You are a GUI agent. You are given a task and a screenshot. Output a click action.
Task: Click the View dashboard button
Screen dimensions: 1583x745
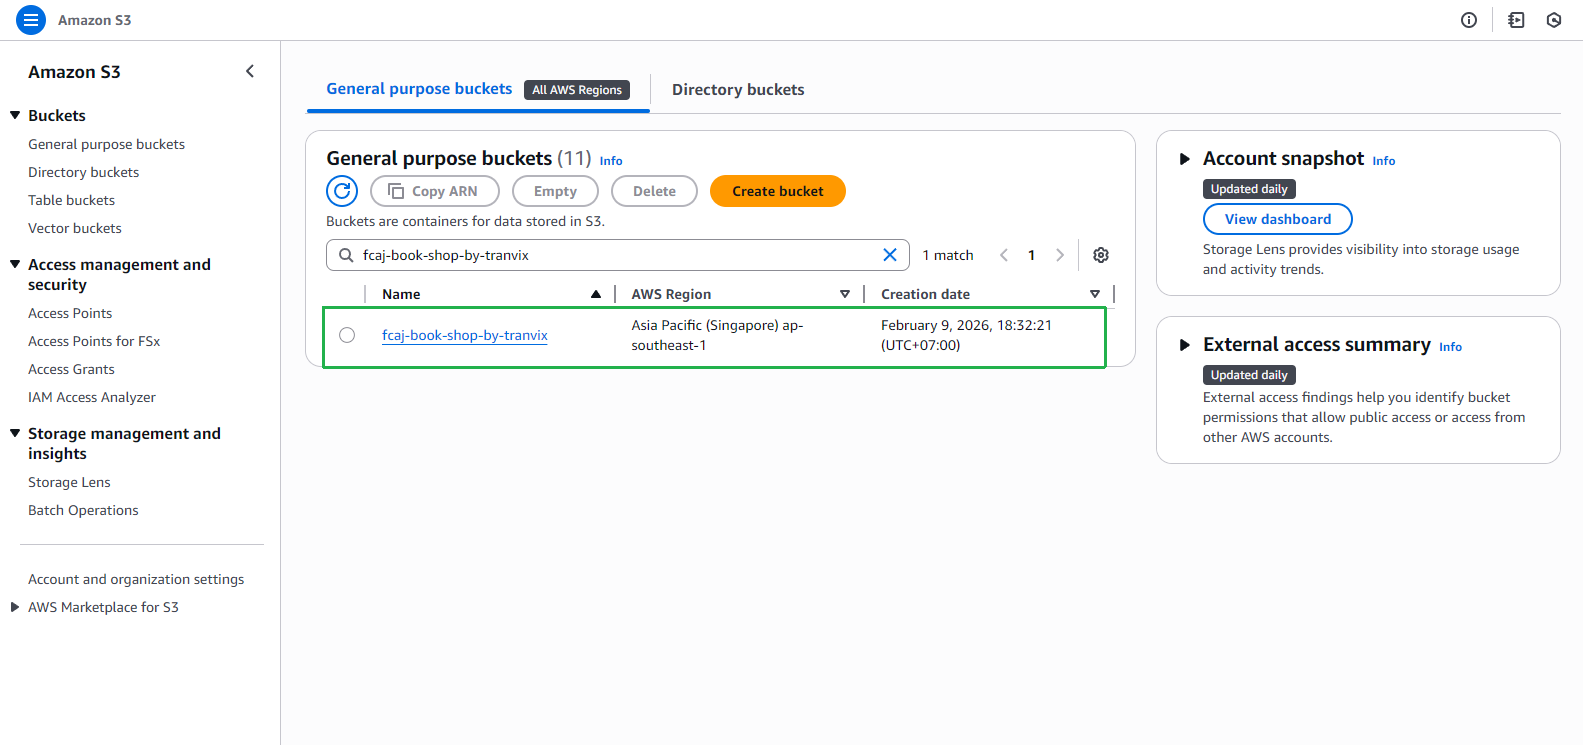coord(1278,219)
